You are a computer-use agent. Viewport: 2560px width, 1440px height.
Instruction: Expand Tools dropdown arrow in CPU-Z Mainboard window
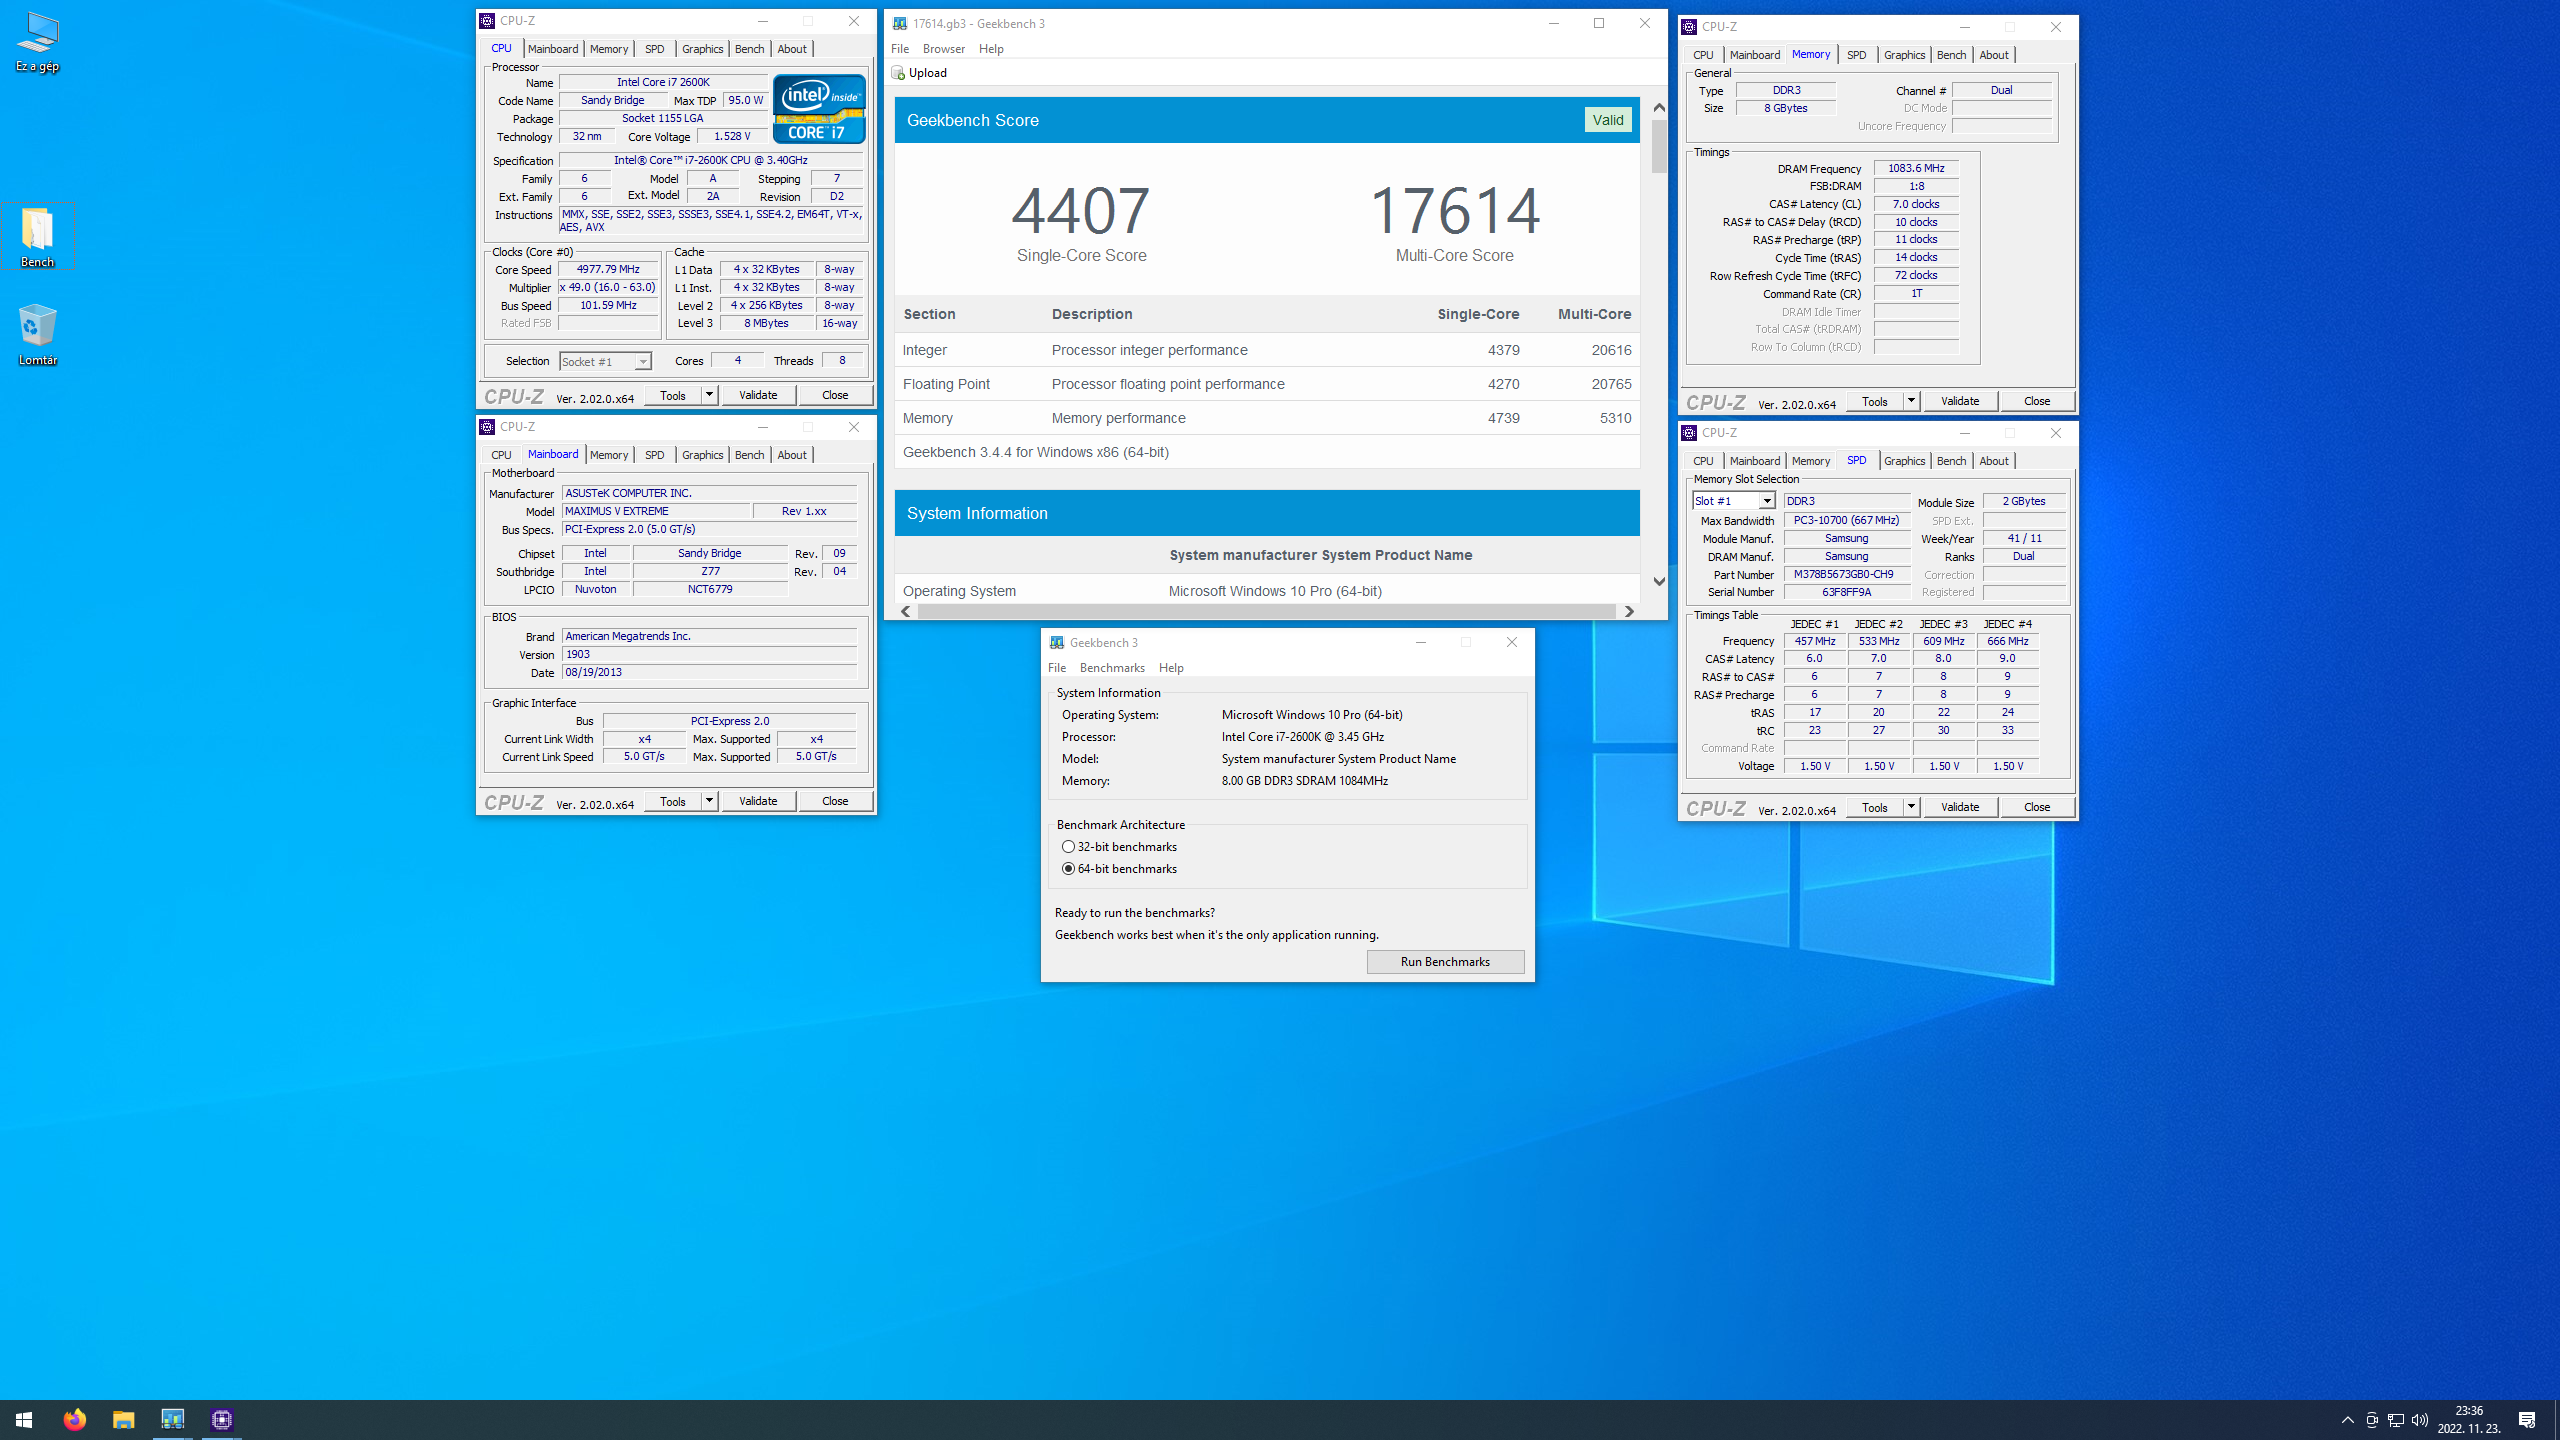(709, 801)
